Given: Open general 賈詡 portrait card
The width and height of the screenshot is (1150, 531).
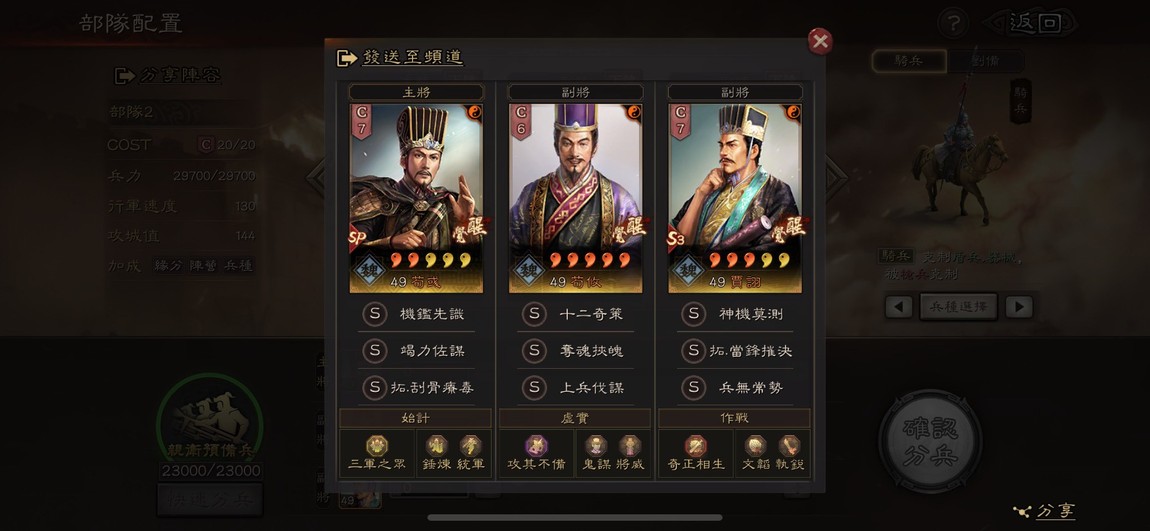Looking at the screenshot, I should pos(735,198).
